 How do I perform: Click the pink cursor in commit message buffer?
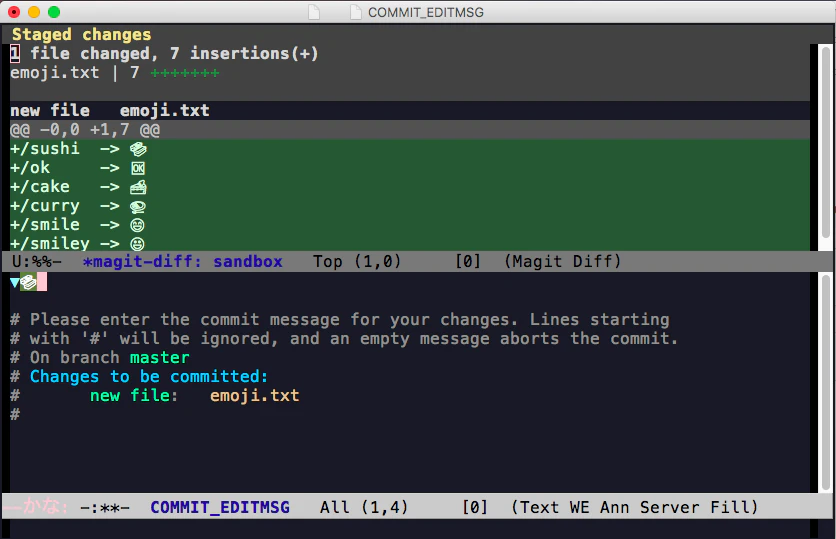(x=42, y=282)
